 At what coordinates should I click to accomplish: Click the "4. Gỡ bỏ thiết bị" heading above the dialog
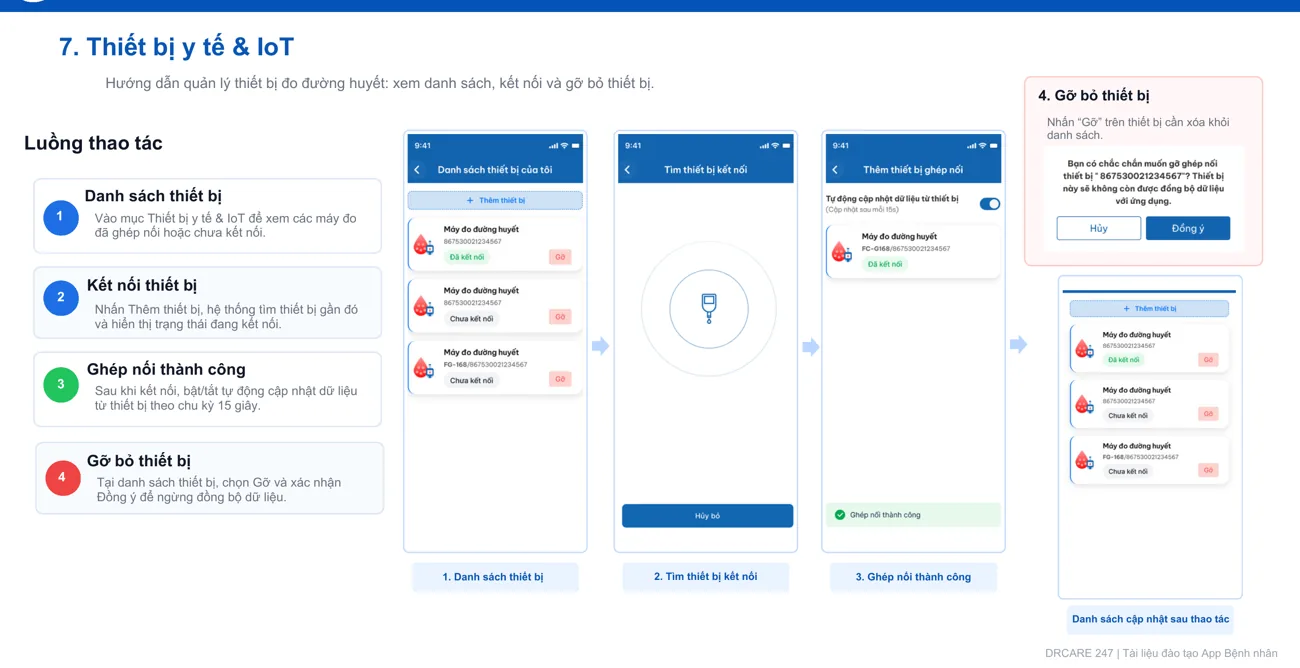tap(1094, 96)
